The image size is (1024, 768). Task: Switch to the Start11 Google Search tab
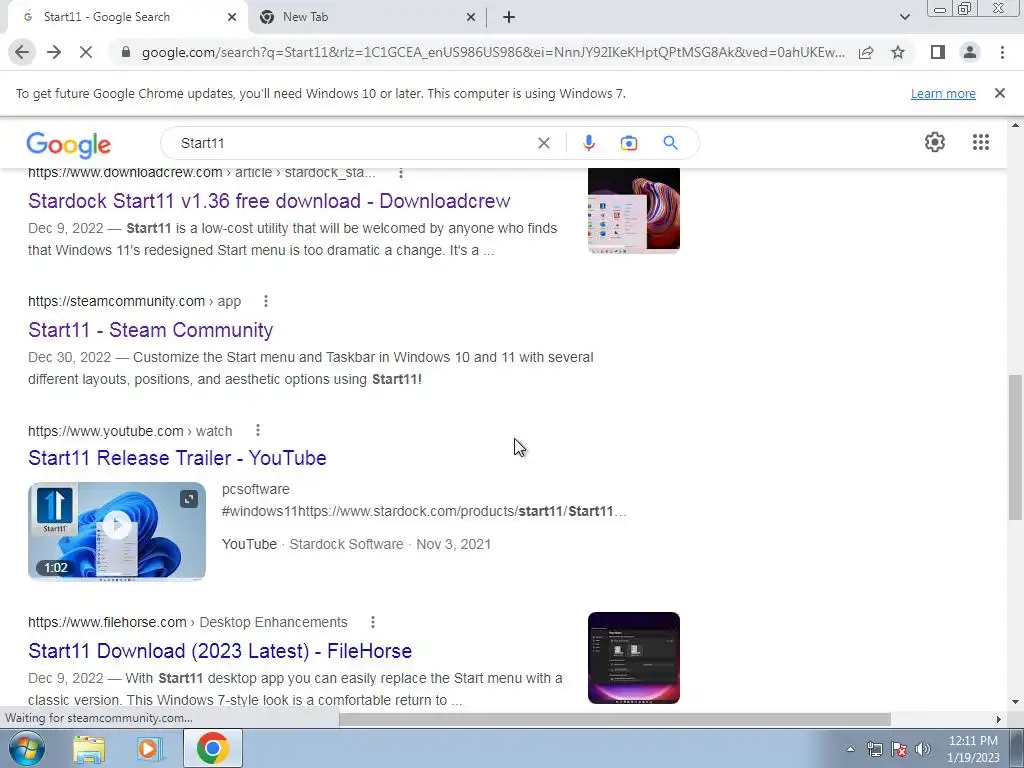(127, 17)
